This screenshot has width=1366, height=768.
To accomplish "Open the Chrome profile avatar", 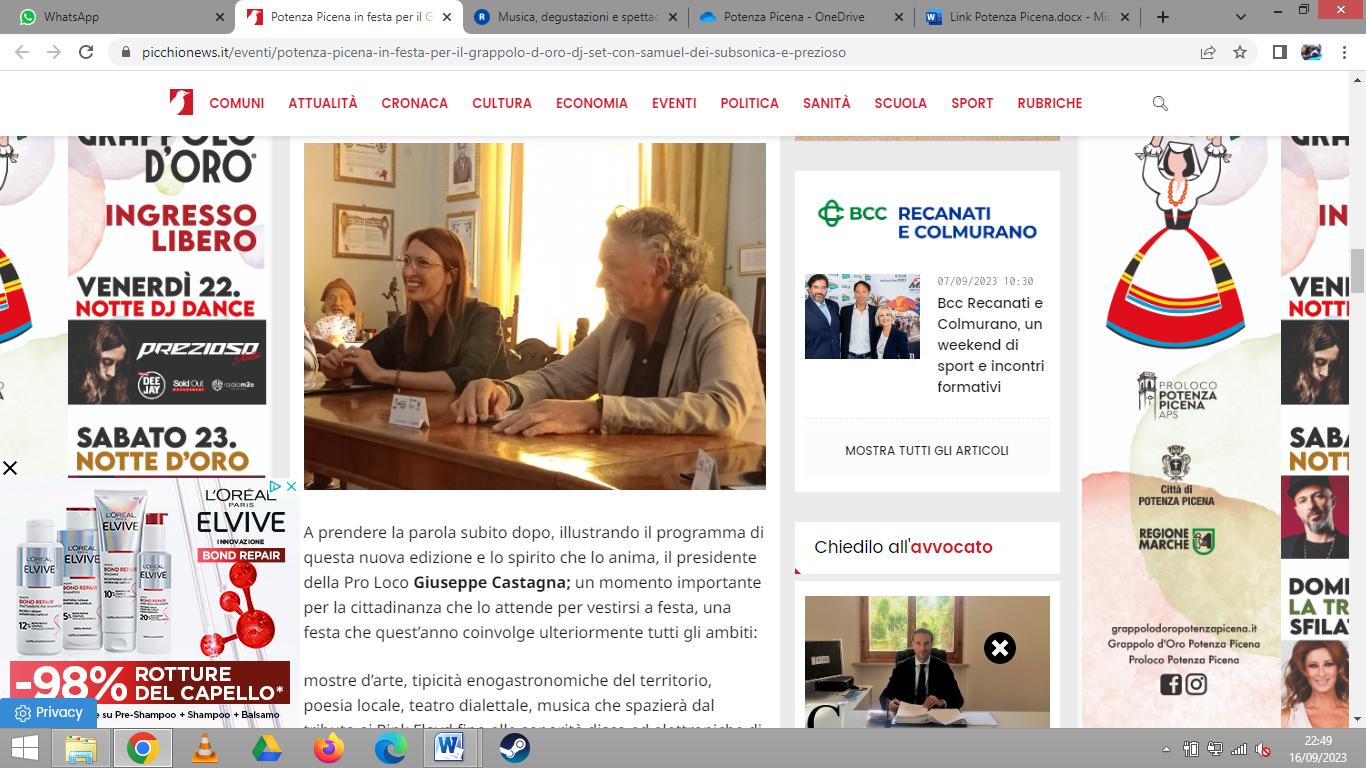I will pos(1311,52).
